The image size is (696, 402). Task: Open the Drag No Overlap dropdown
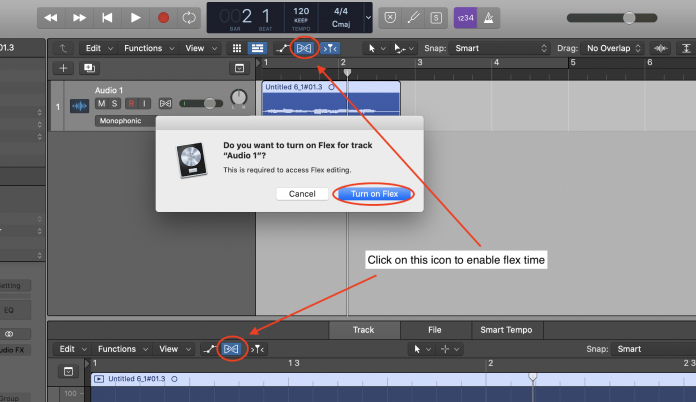[x=613, y=48]
